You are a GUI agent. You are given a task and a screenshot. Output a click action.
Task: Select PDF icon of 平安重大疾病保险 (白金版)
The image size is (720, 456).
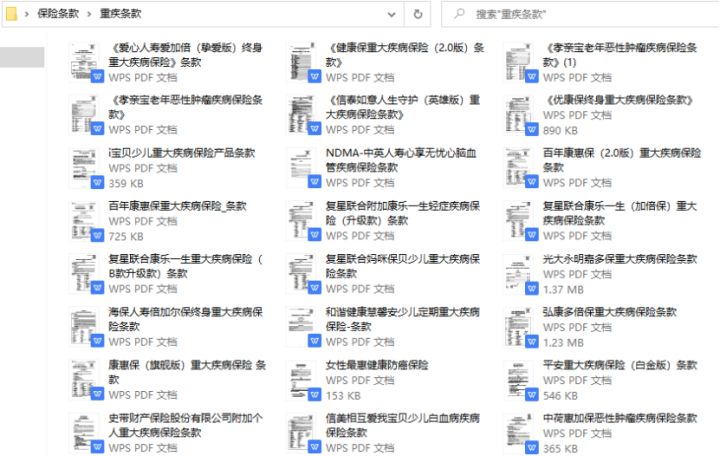pos(520,380)
